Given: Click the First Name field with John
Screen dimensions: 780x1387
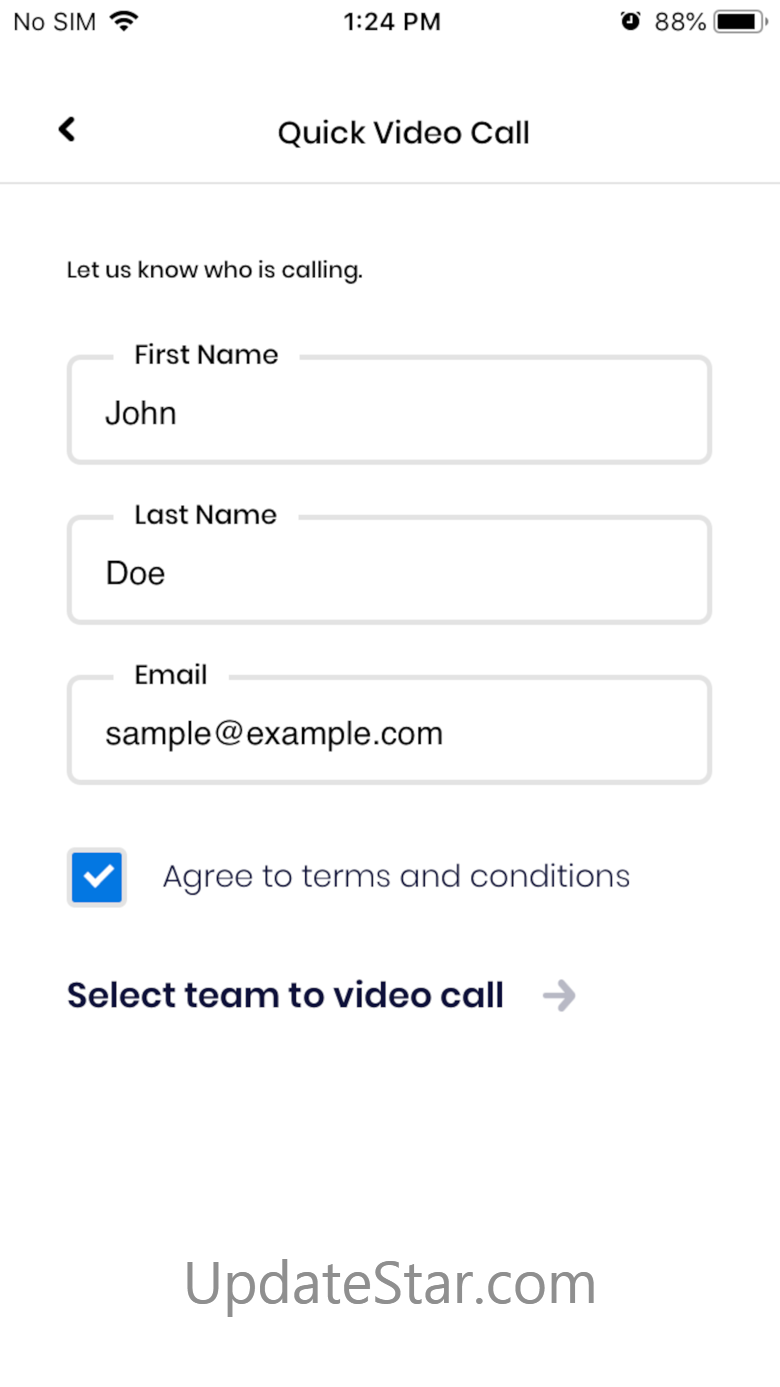Looking at the screenshot, I should [389, 410].
